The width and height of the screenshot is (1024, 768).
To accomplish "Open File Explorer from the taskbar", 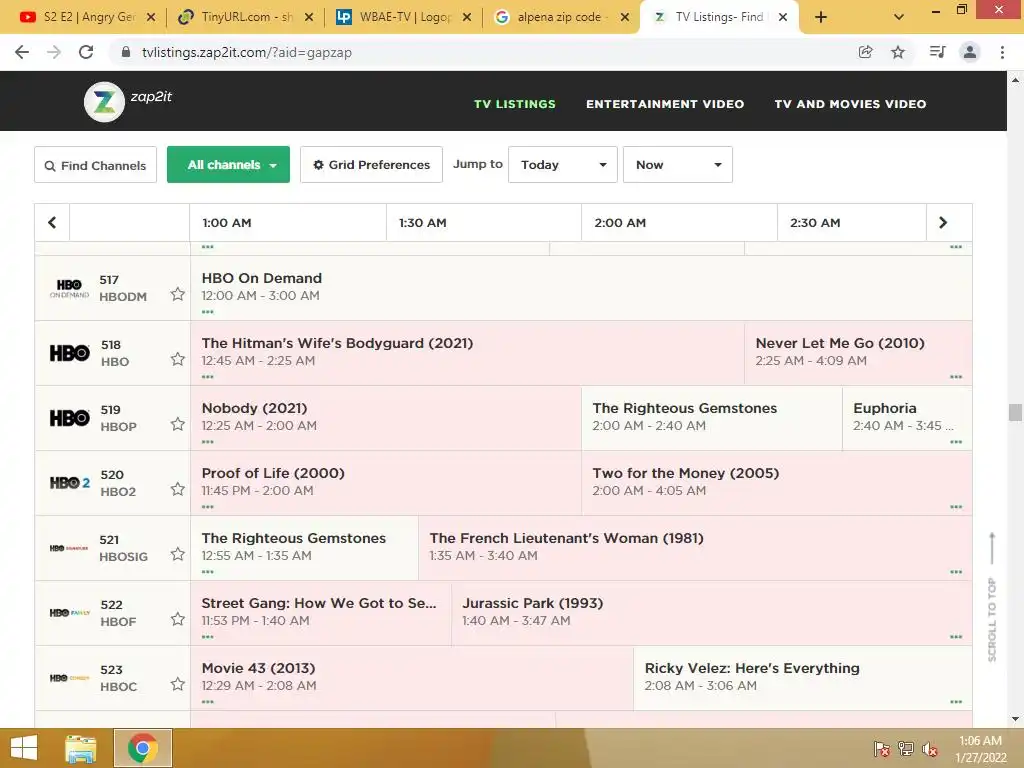I will pos(81,748).
